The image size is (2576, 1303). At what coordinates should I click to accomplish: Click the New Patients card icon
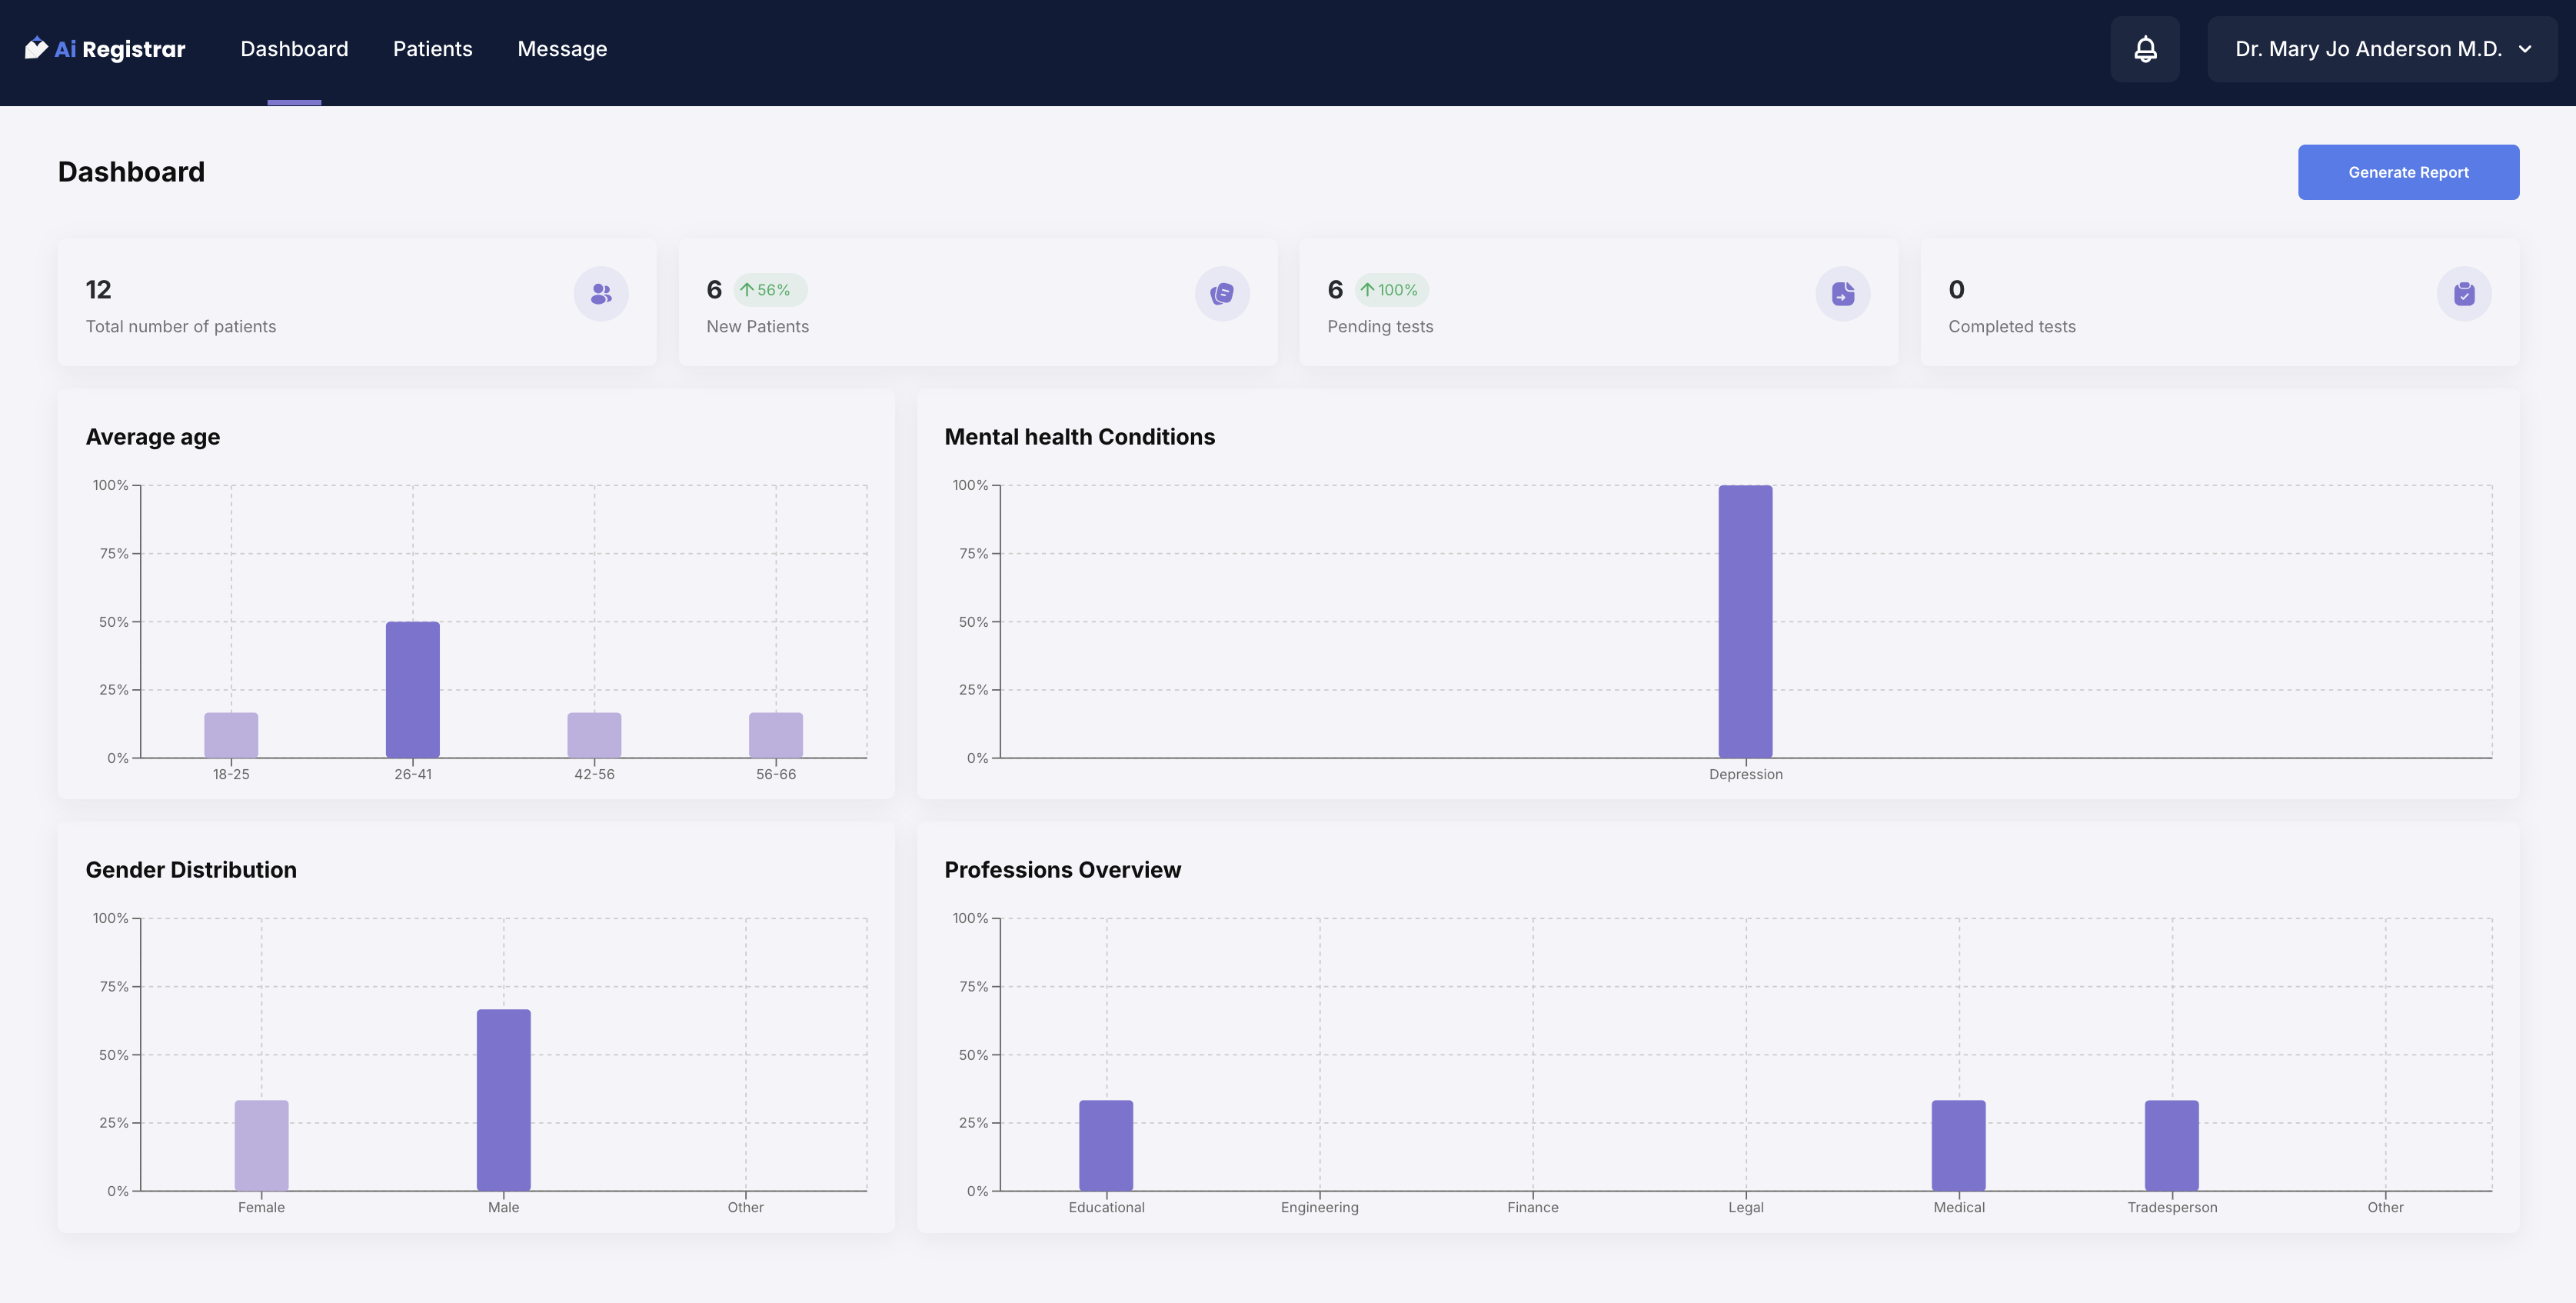point(1222,294)
